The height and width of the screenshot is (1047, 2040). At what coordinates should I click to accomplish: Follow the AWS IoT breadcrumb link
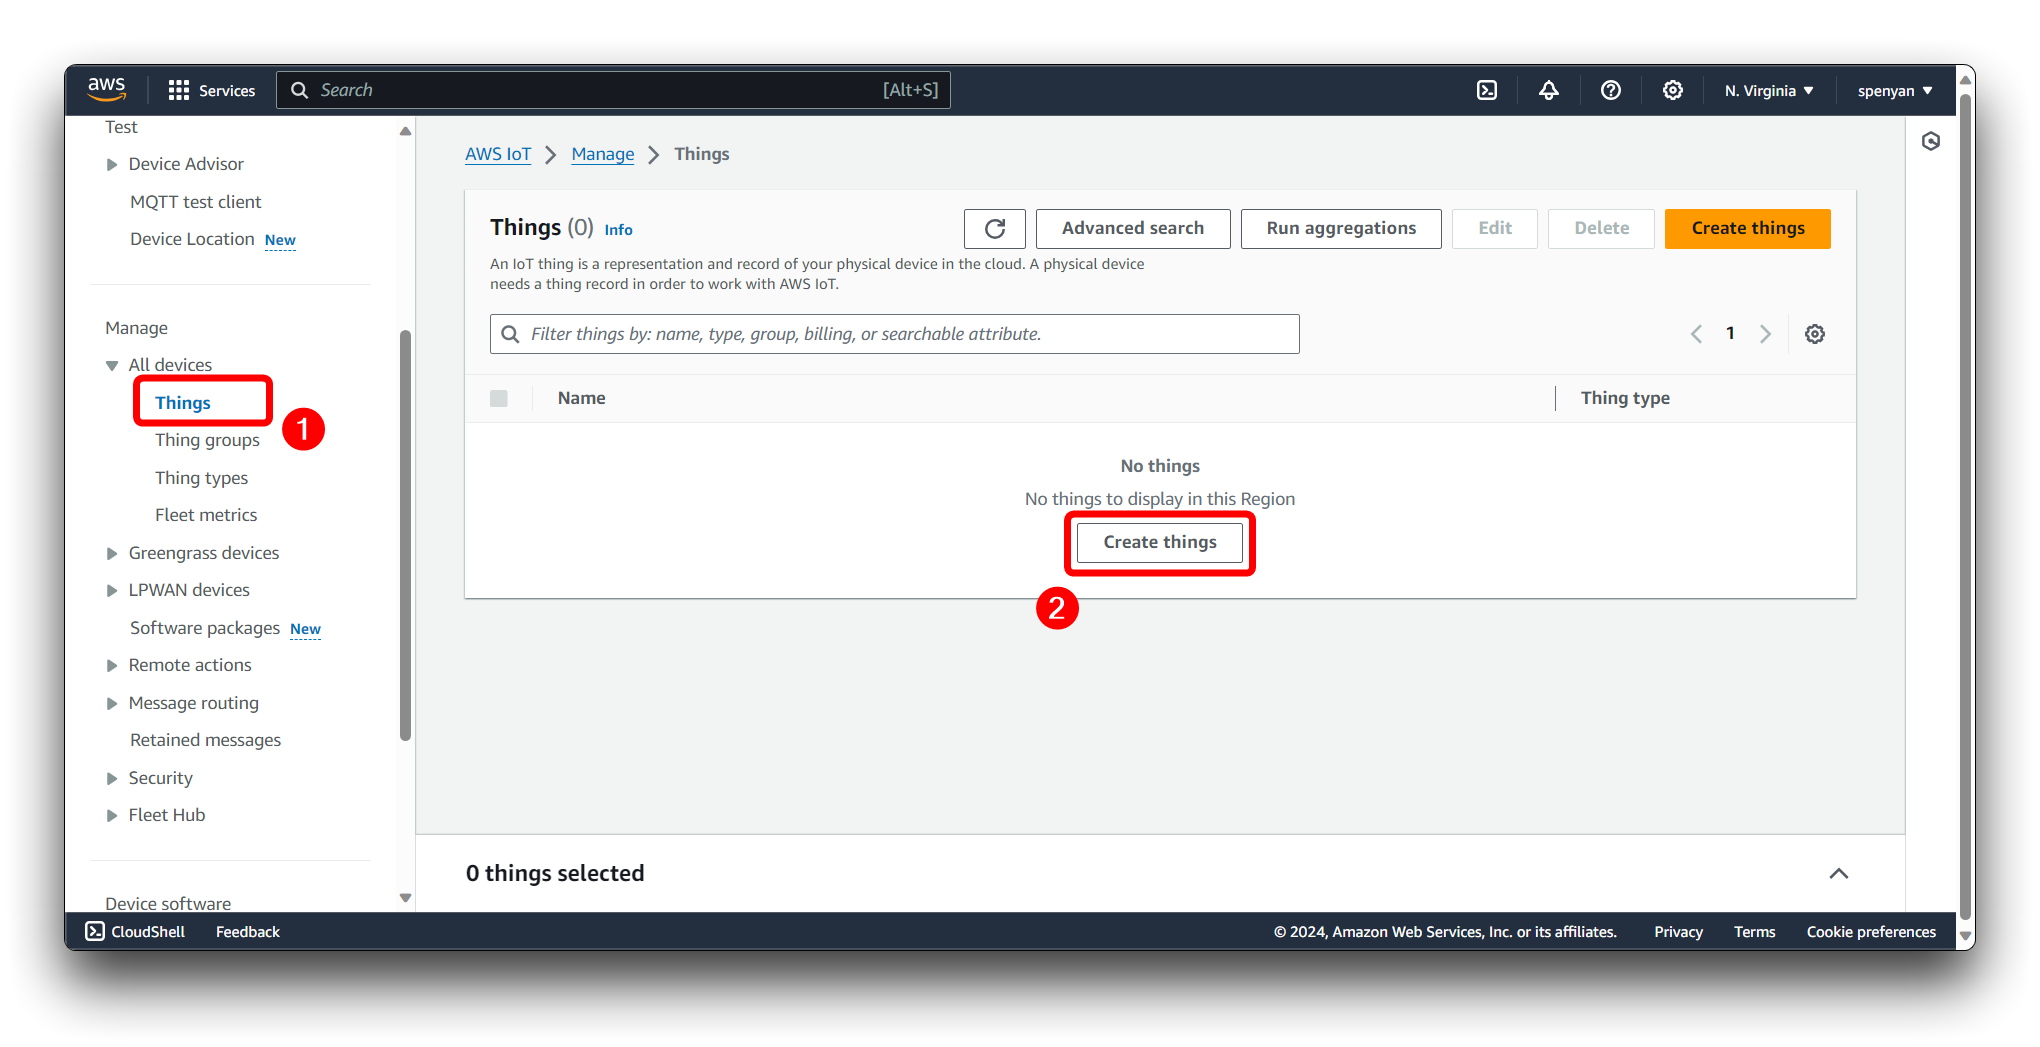coord(498,154)
